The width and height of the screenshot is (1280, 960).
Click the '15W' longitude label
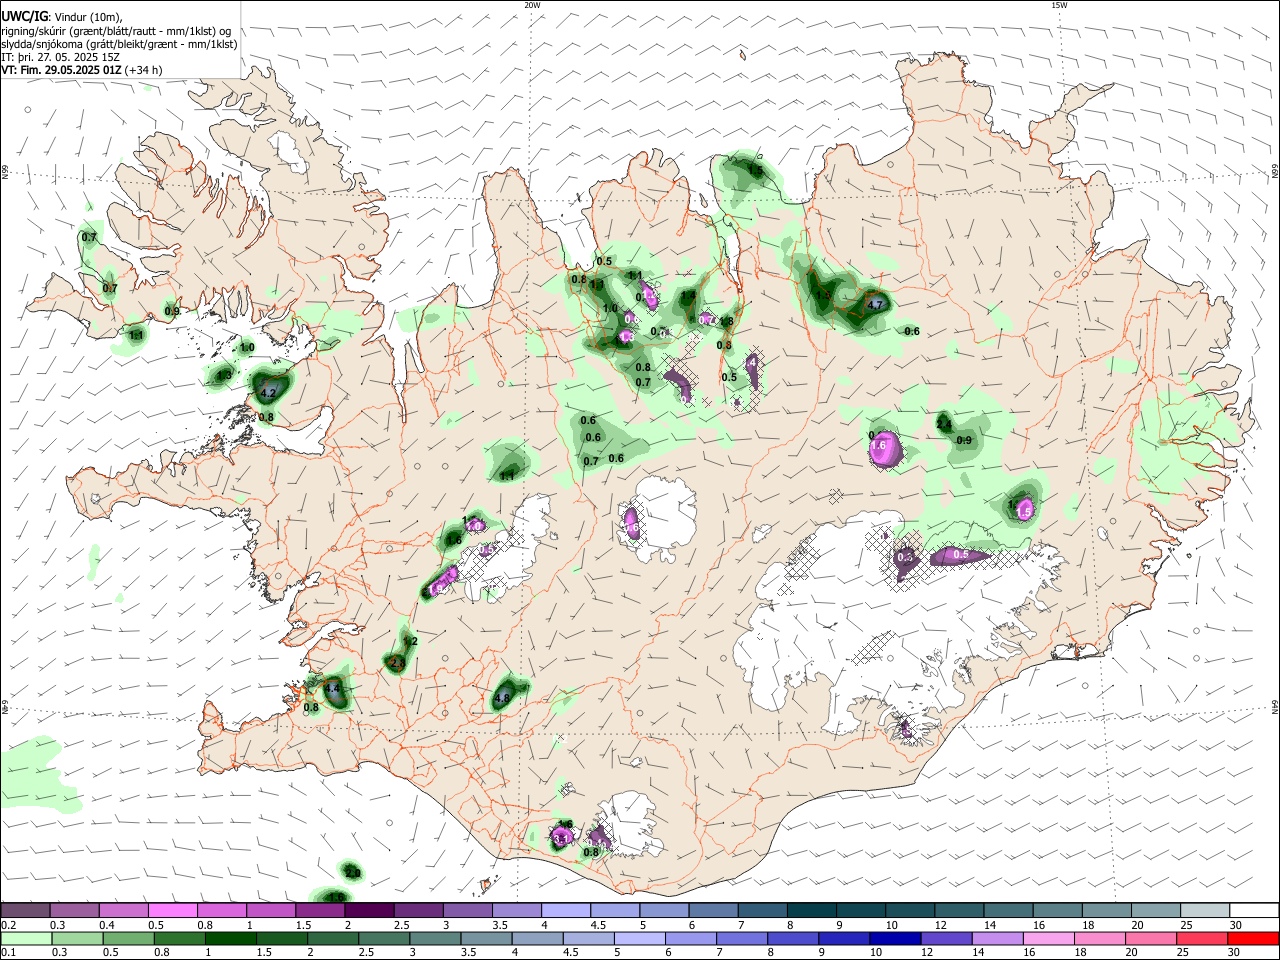[x=1059, y=5]
